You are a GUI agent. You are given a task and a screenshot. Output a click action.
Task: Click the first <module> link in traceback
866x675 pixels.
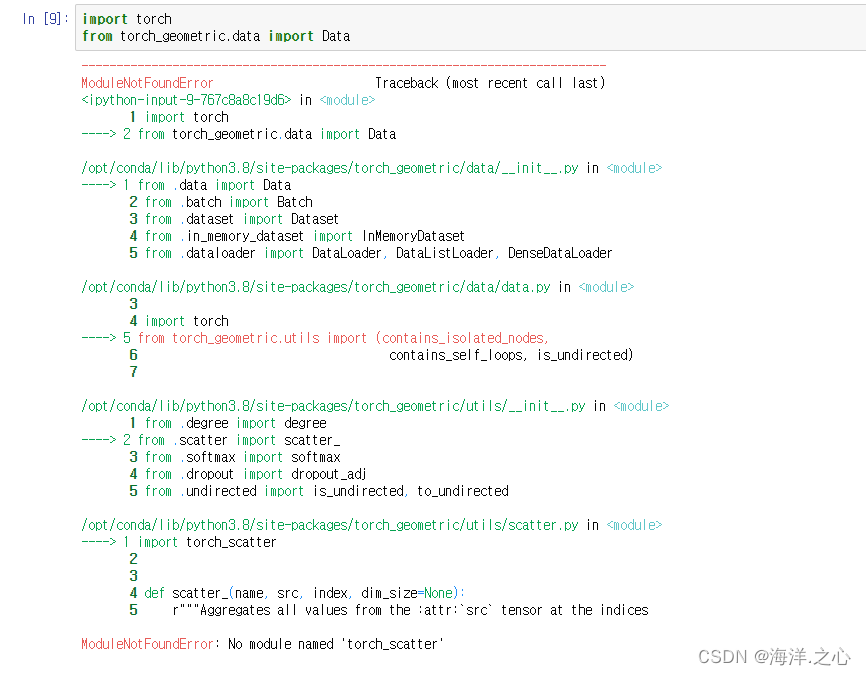point(346,100)
